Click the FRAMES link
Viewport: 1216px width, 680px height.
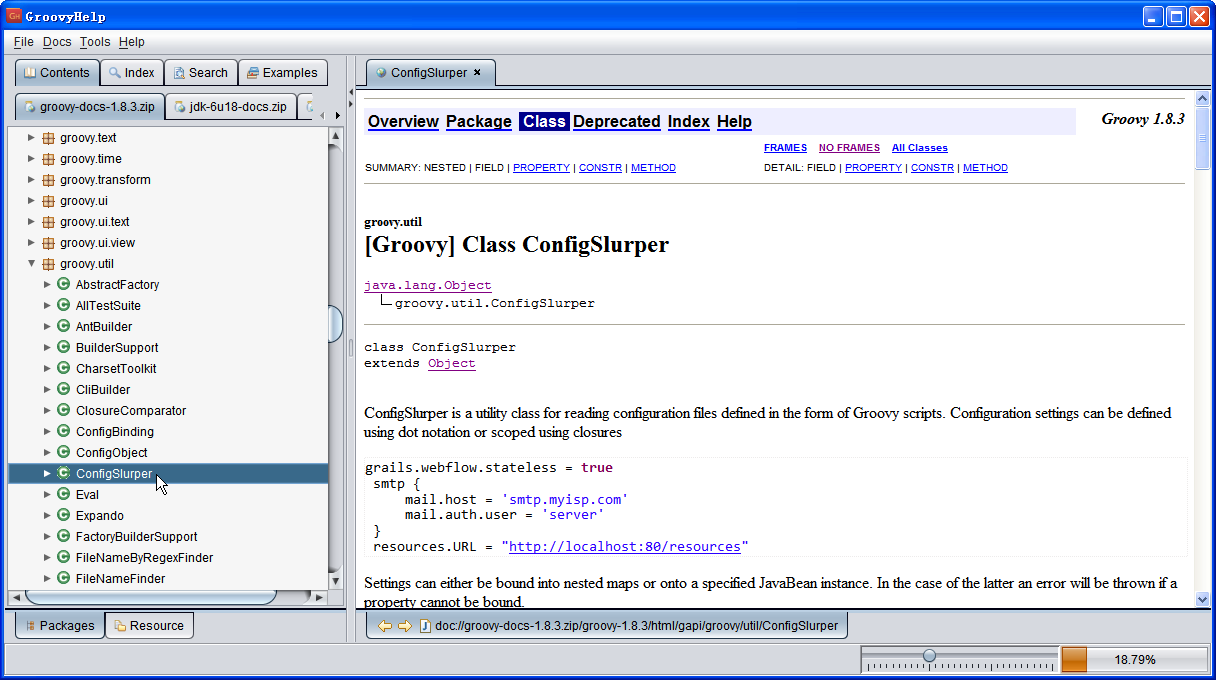[785, 148]
